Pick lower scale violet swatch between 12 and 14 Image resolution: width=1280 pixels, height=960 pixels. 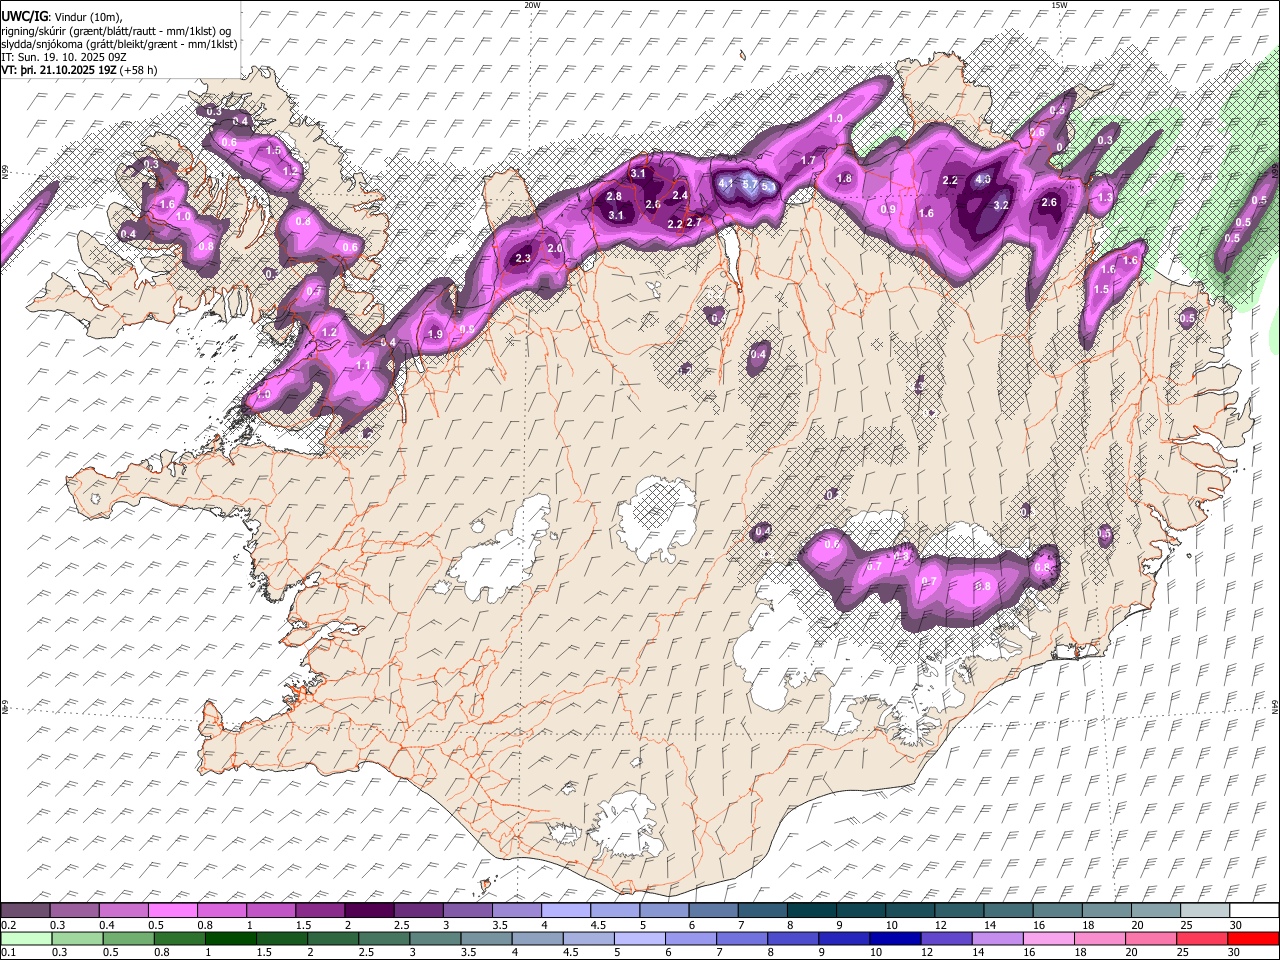(x=946, y=938)
